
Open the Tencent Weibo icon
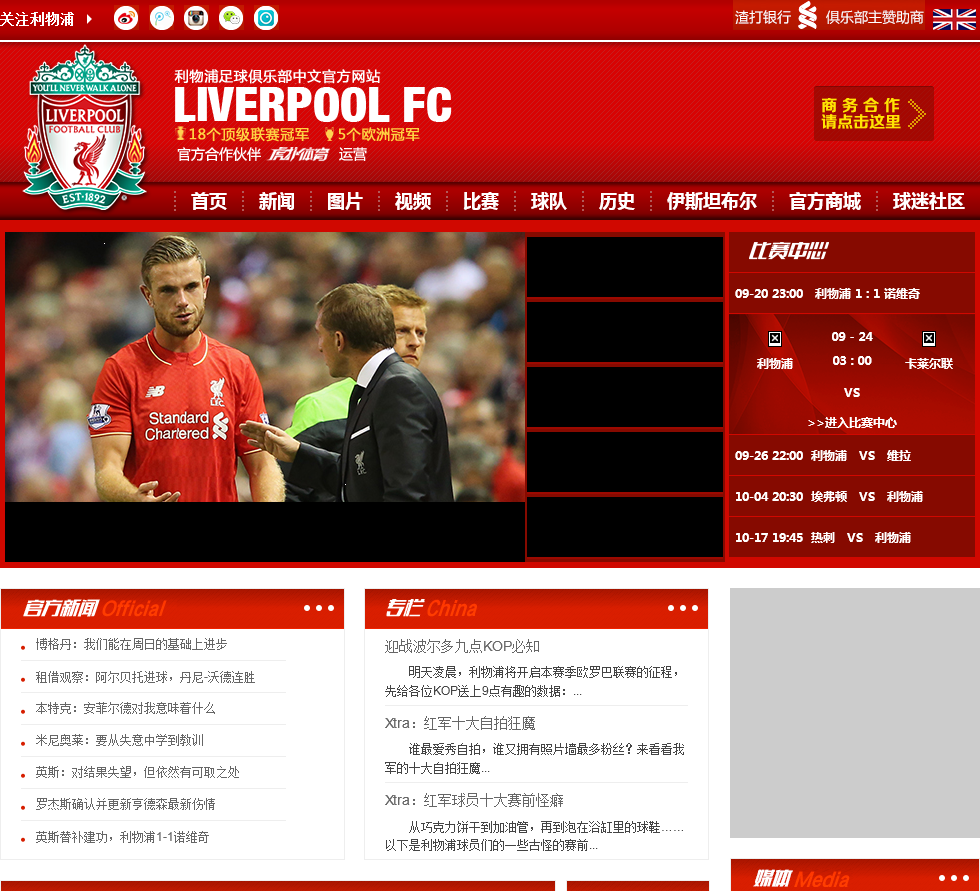(162, 18)
